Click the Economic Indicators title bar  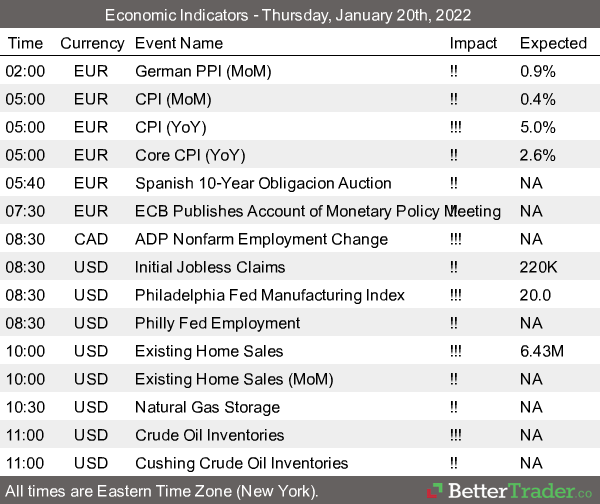coord(300,16)
